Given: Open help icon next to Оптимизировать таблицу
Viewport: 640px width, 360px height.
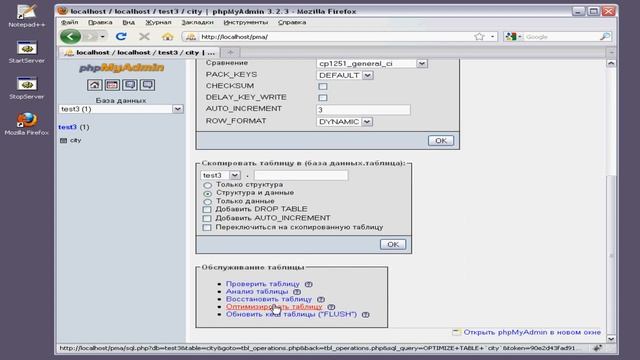Looking at the screenshot, I should coord(331,307).
